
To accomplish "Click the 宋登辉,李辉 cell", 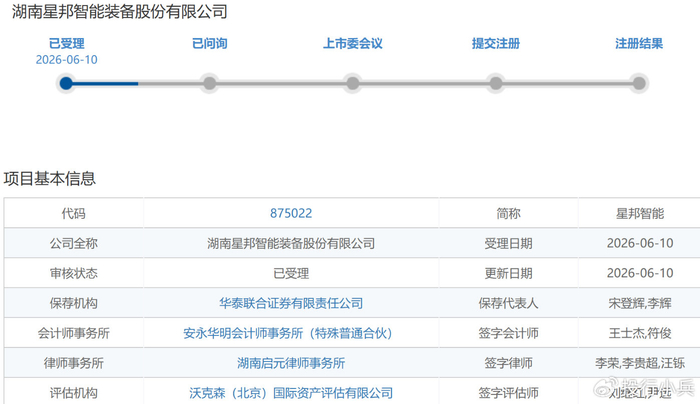I will point(640,303).
